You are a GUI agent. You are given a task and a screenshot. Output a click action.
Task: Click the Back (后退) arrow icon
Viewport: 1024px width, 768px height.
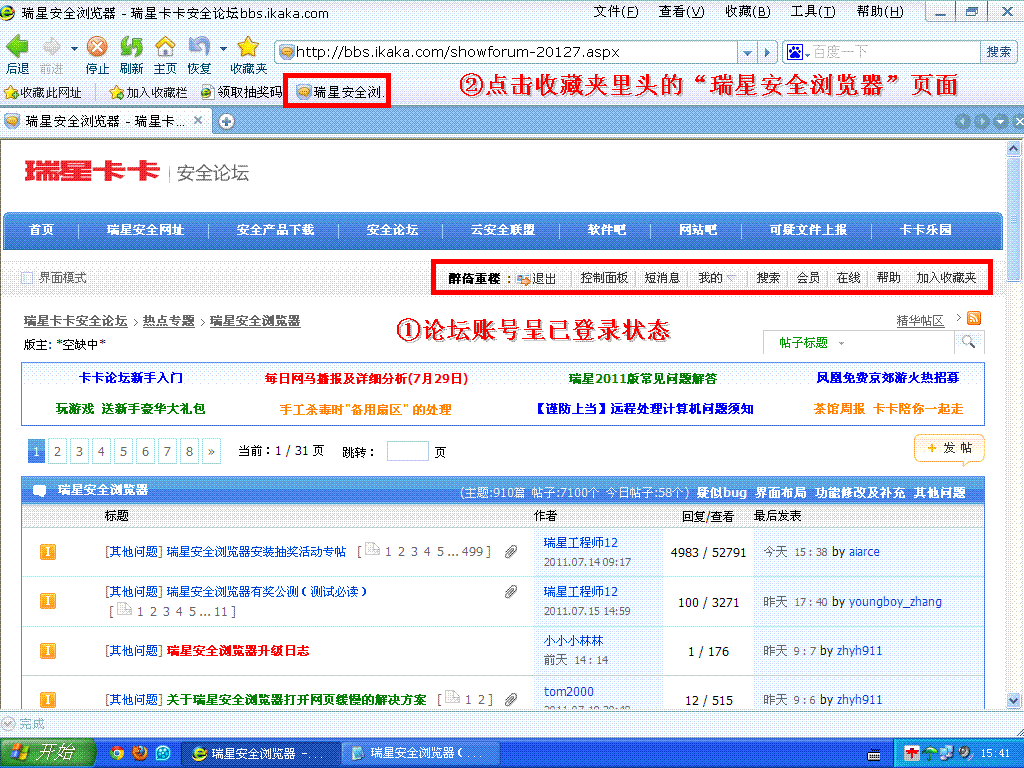click(x=17, y=48)
